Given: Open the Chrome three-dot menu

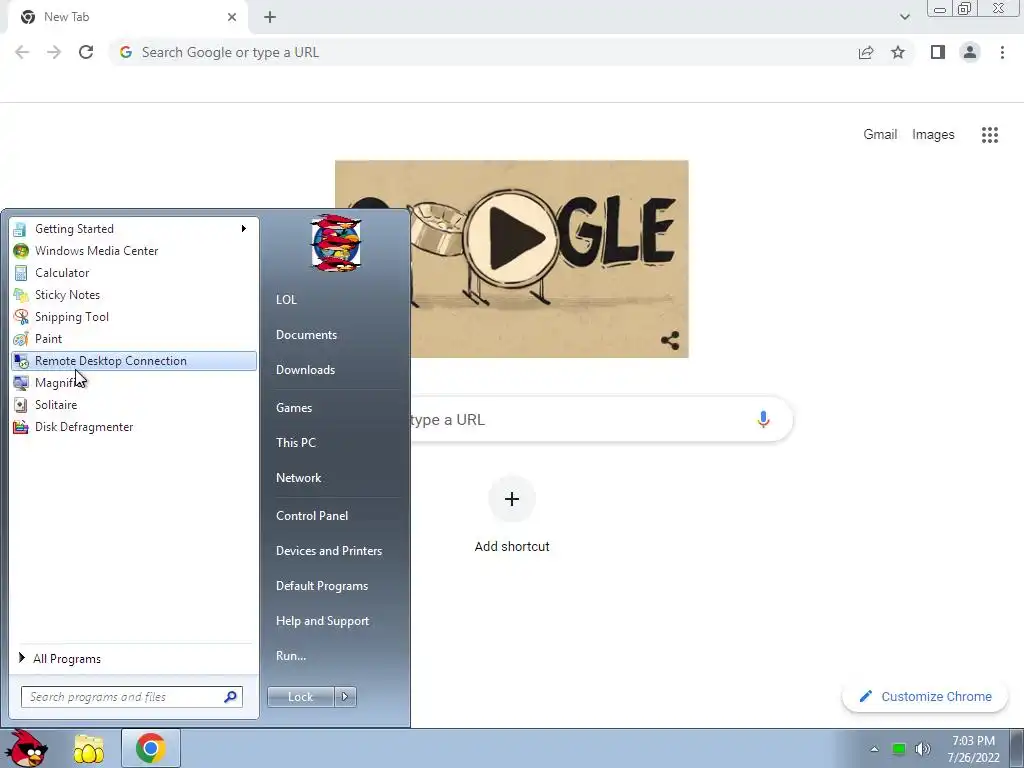Looking at the screenshot, I should tap(1002, 52).
